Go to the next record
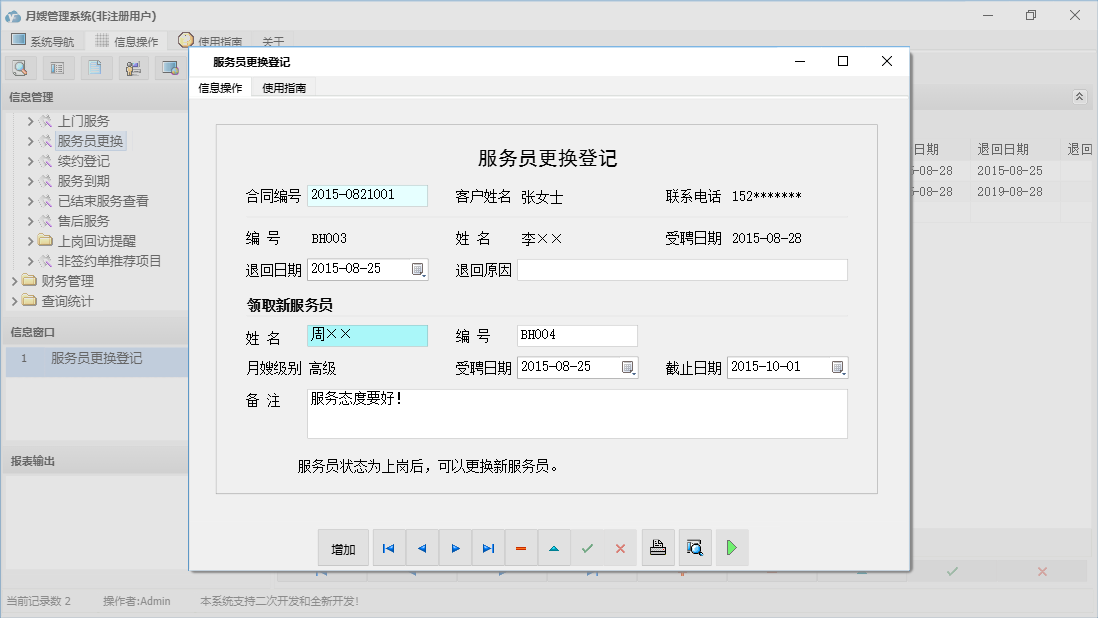The height and width of the screenshot is (618, 1098). [454, 547]
